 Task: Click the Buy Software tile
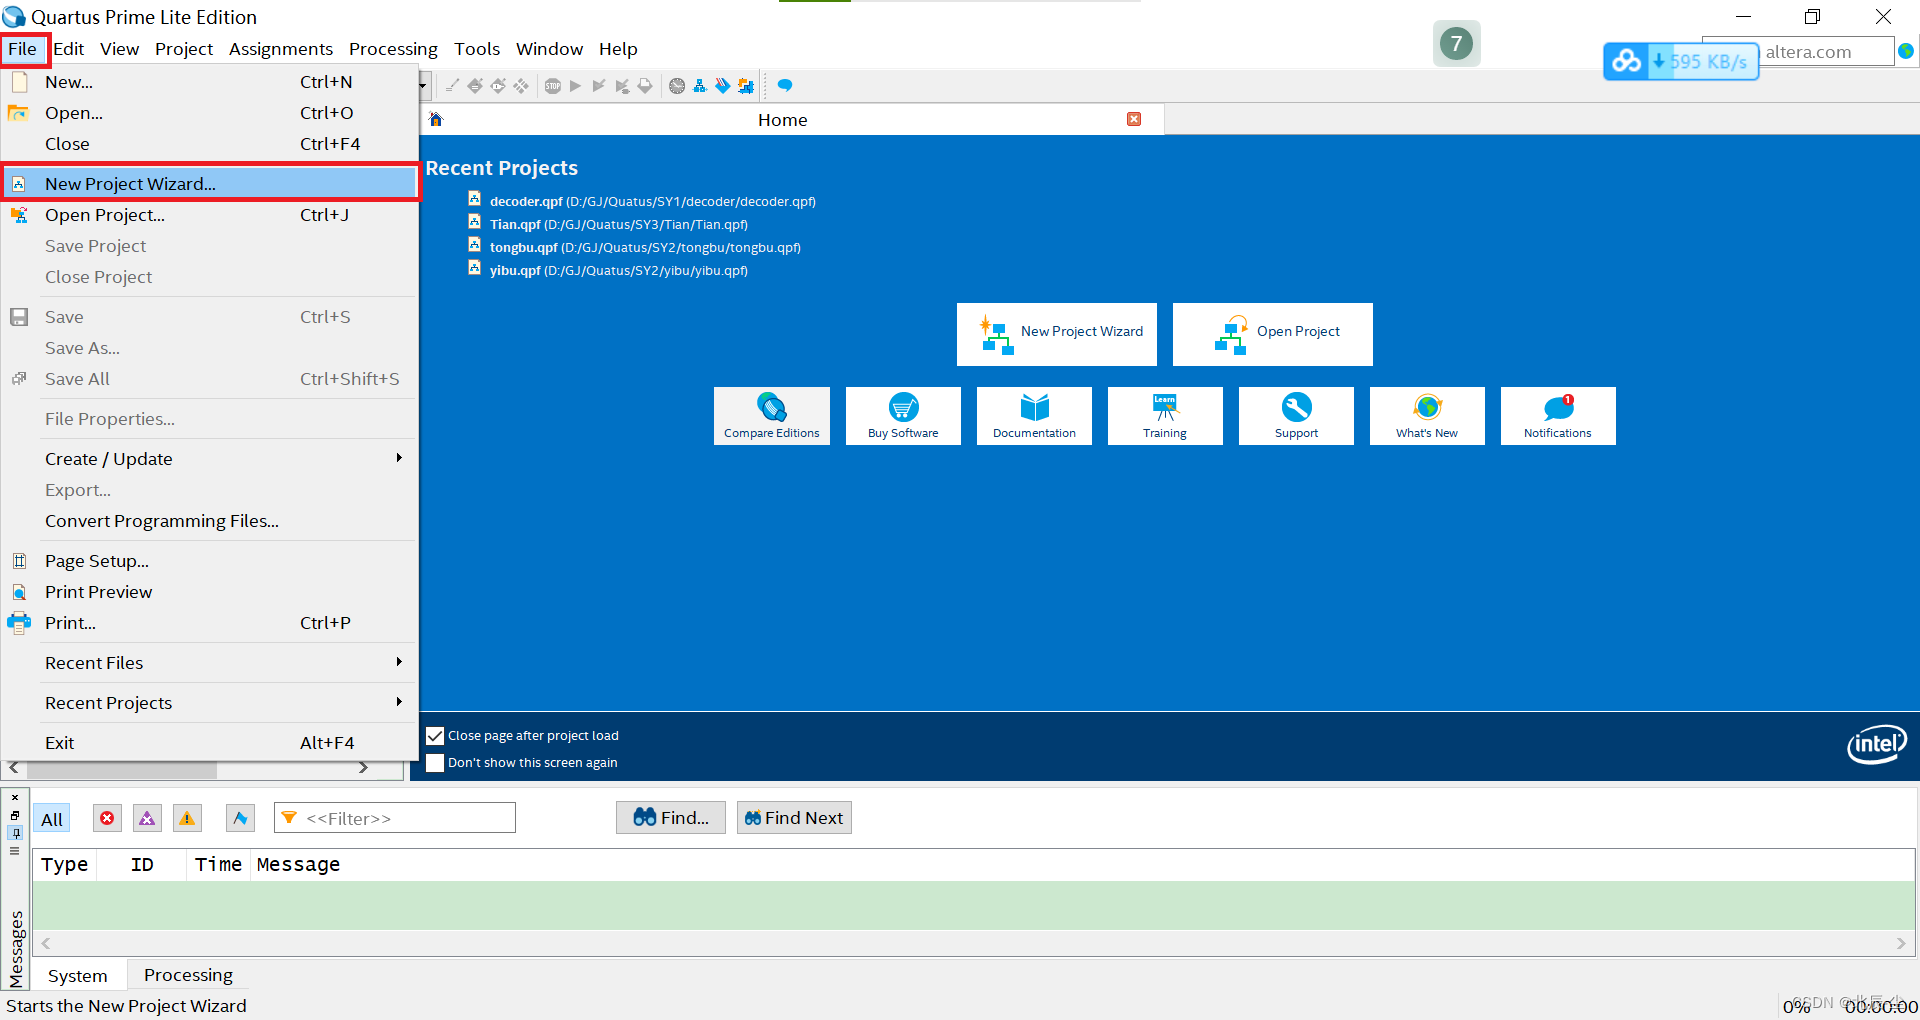(903, 416)
